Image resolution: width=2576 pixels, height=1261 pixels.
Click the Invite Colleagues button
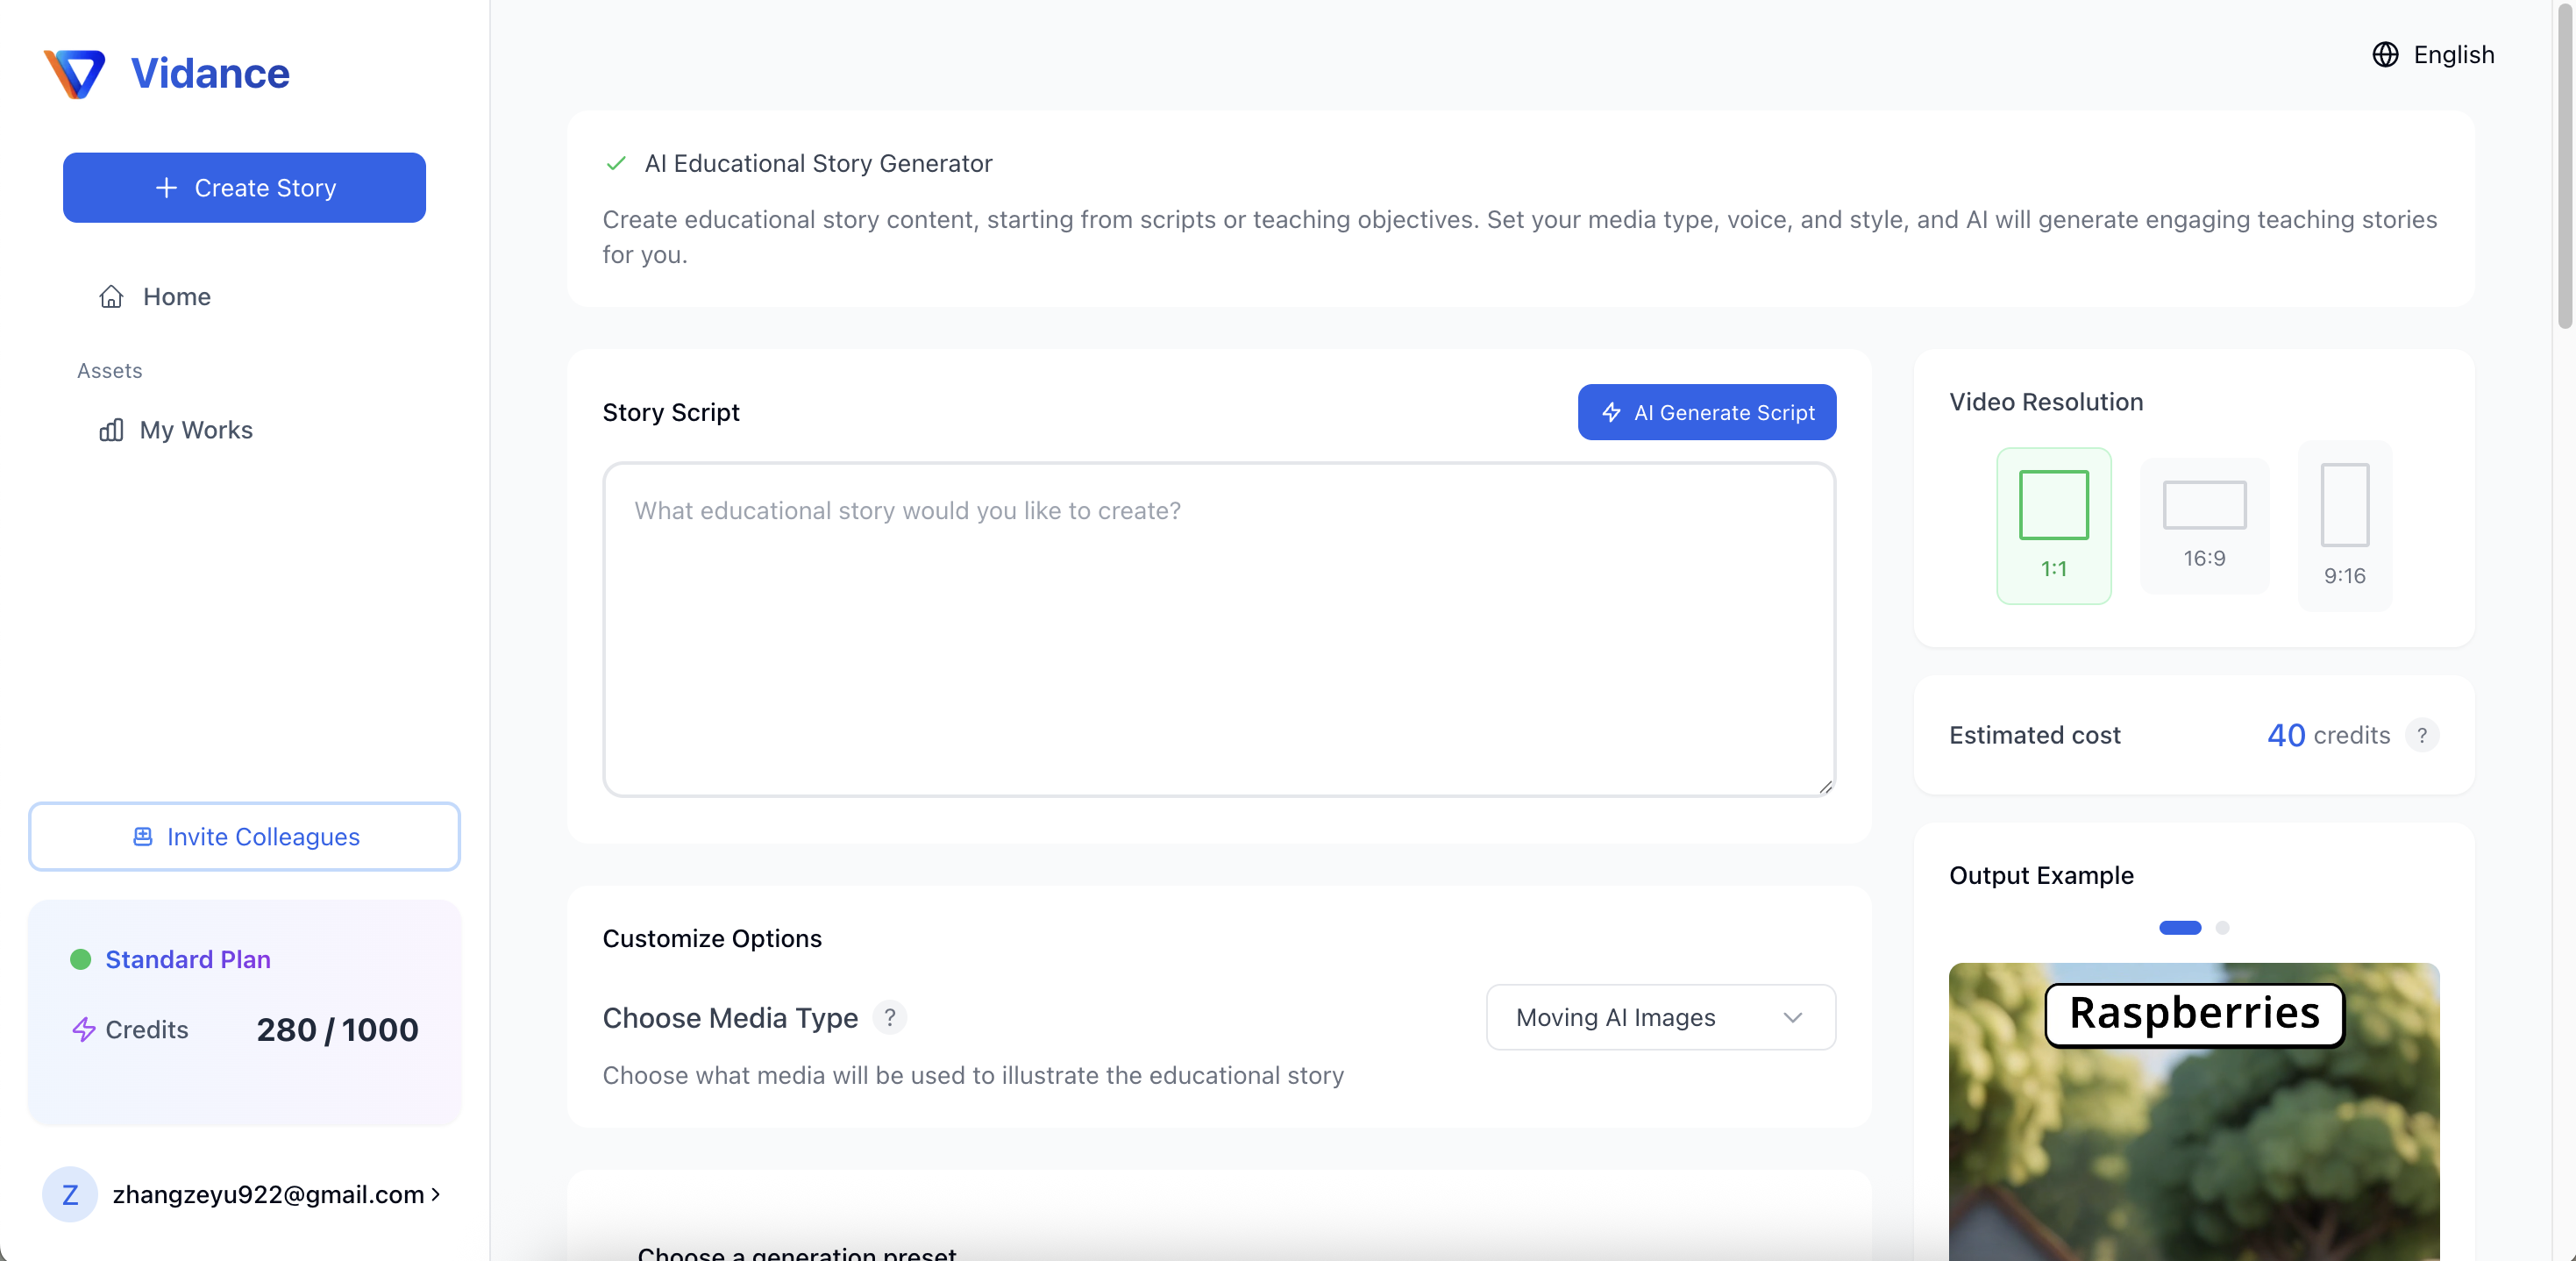coord(244,836)
